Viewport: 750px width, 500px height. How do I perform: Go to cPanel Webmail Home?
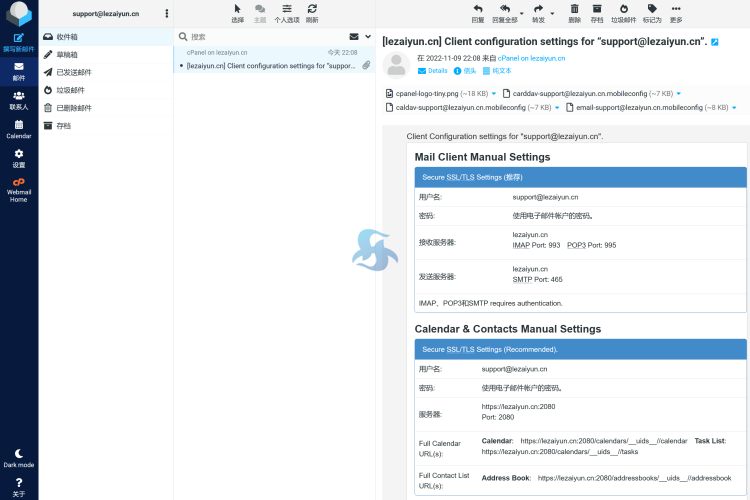[x=19, y=188]
